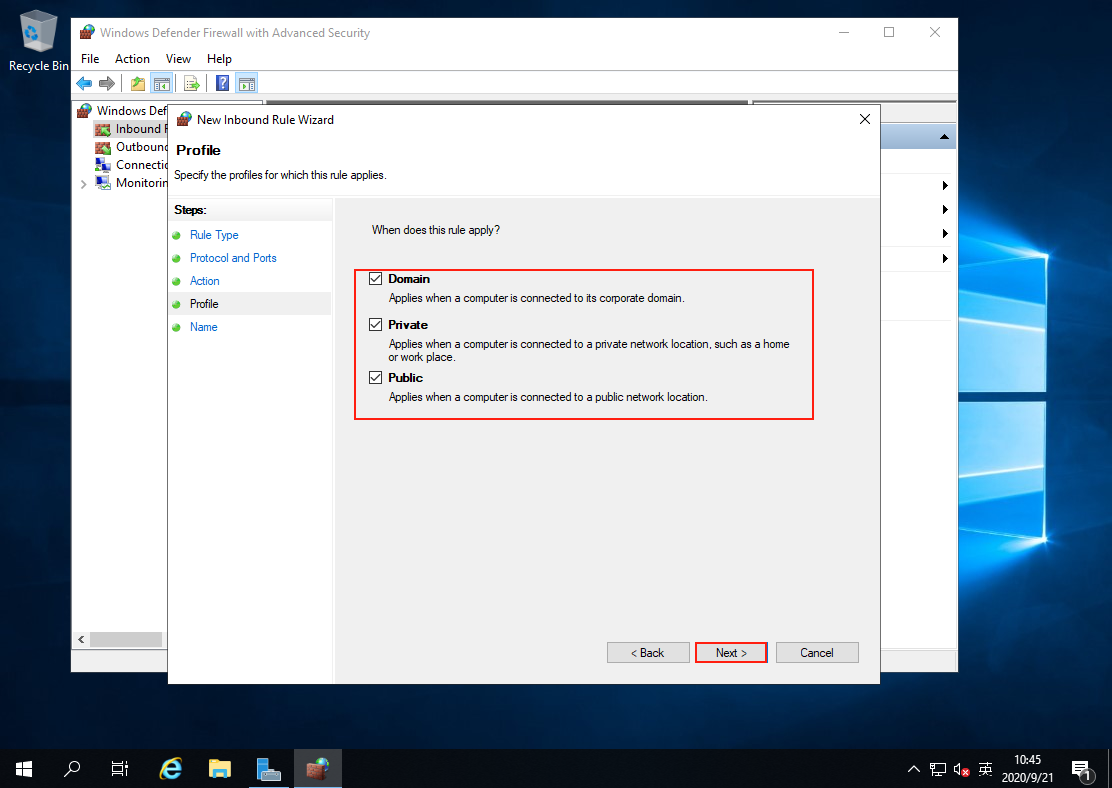Expand third submenu arrow in Actions pane
Viewport: 1112px width, 788px height.
pyautogui.click(x=945, y=234)
